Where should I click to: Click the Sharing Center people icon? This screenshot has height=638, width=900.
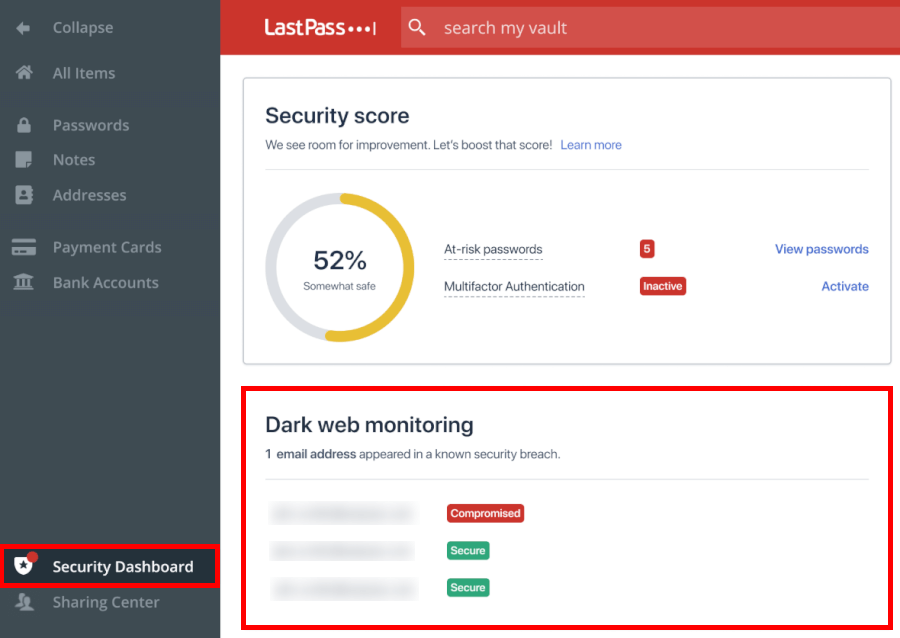22,602
